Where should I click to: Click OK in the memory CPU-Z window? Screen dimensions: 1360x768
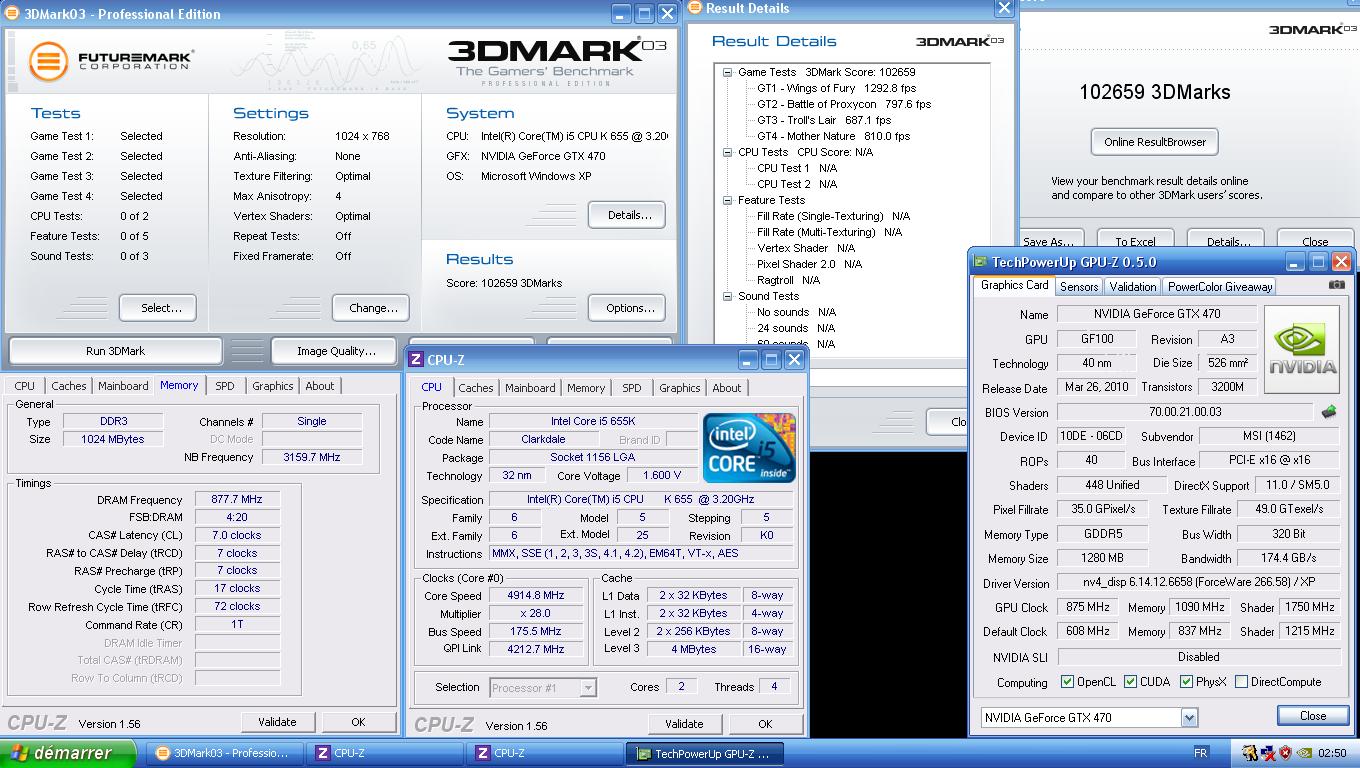[358, 722]
